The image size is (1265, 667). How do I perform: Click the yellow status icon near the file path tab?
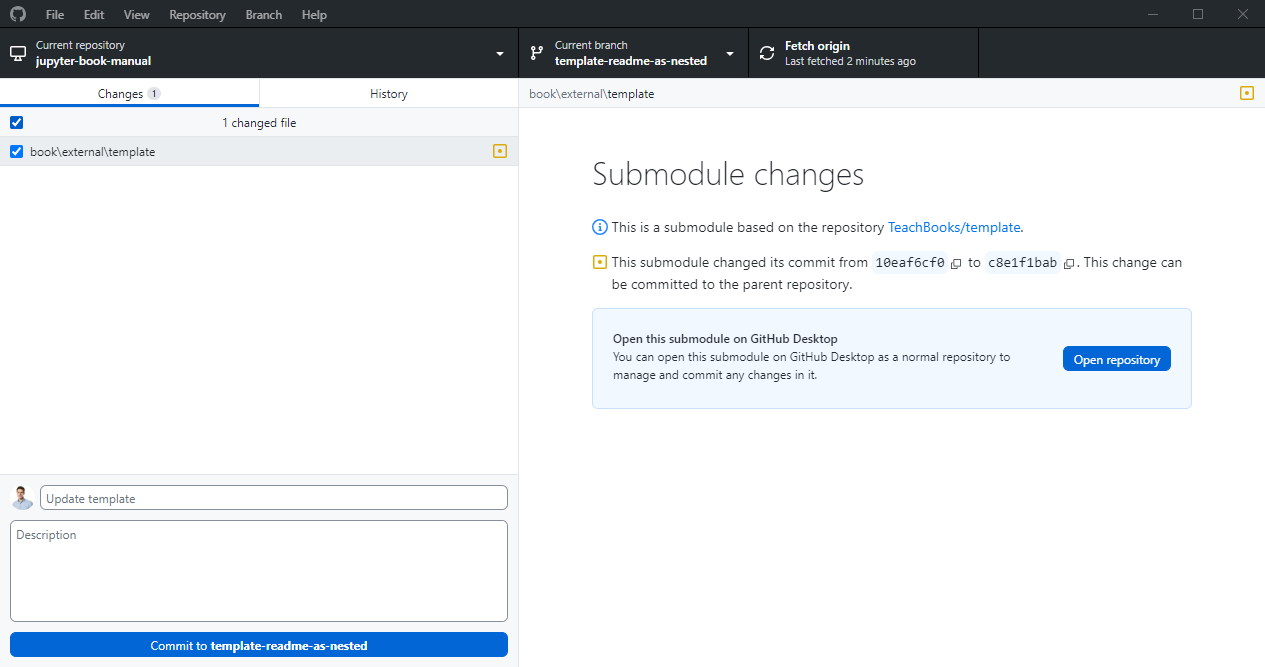click(1247, 93)
